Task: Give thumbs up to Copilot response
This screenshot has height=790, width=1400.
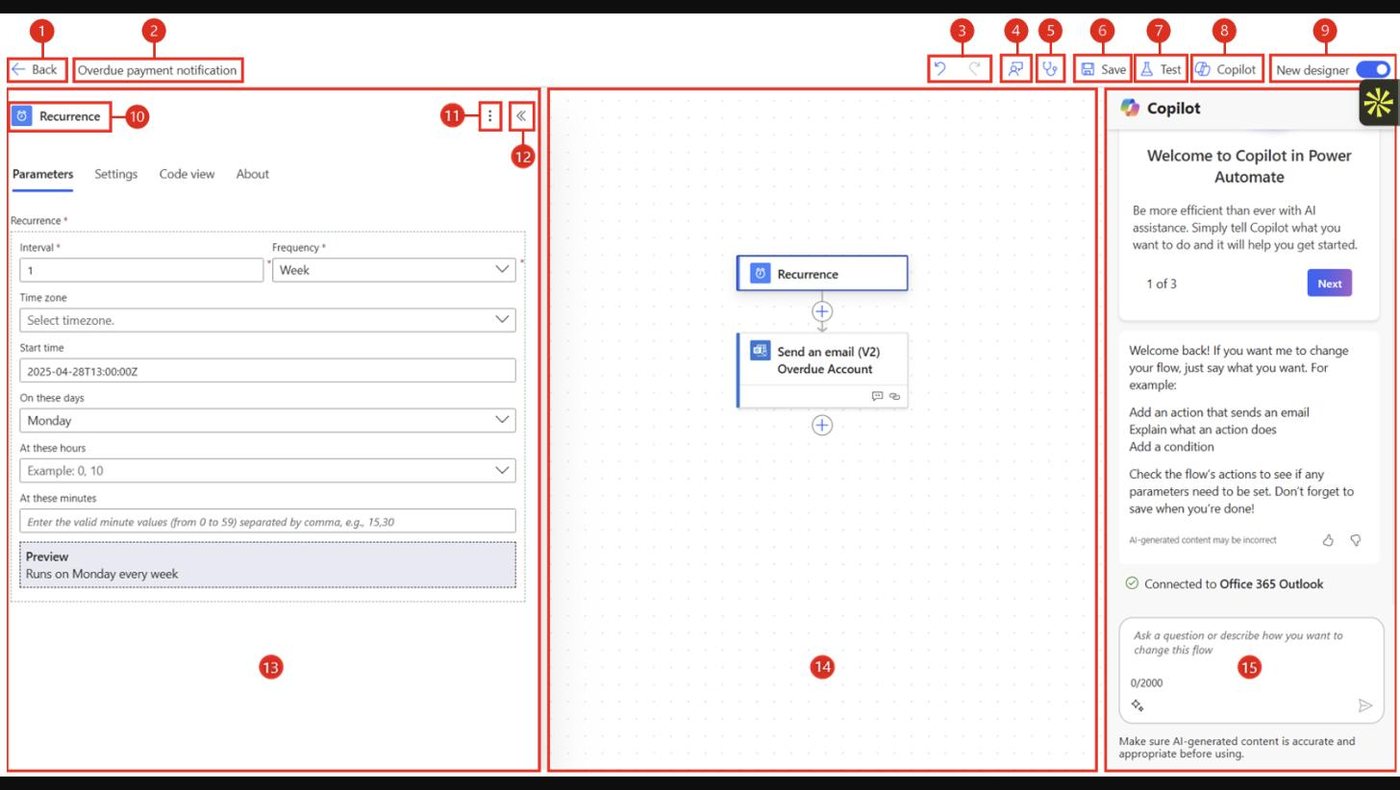Action: (x=1328, y=540)
